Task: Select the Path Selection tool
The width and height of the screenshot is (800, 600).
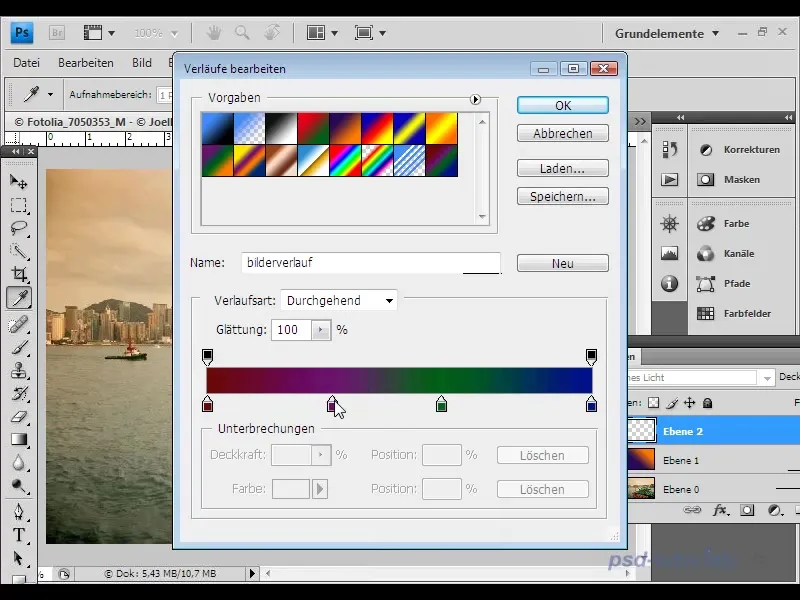Action: (19, 558)
